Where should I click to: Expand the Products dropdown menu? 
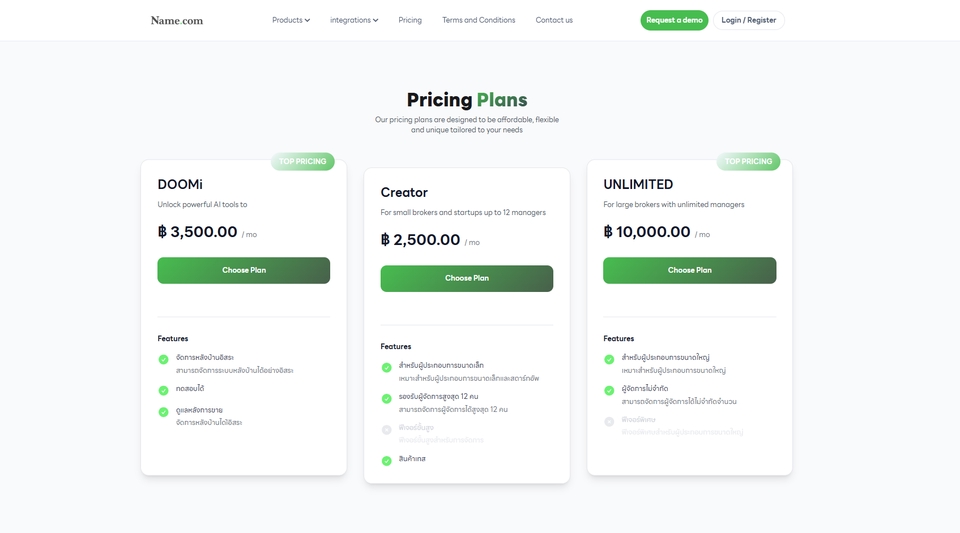[291, 20]
